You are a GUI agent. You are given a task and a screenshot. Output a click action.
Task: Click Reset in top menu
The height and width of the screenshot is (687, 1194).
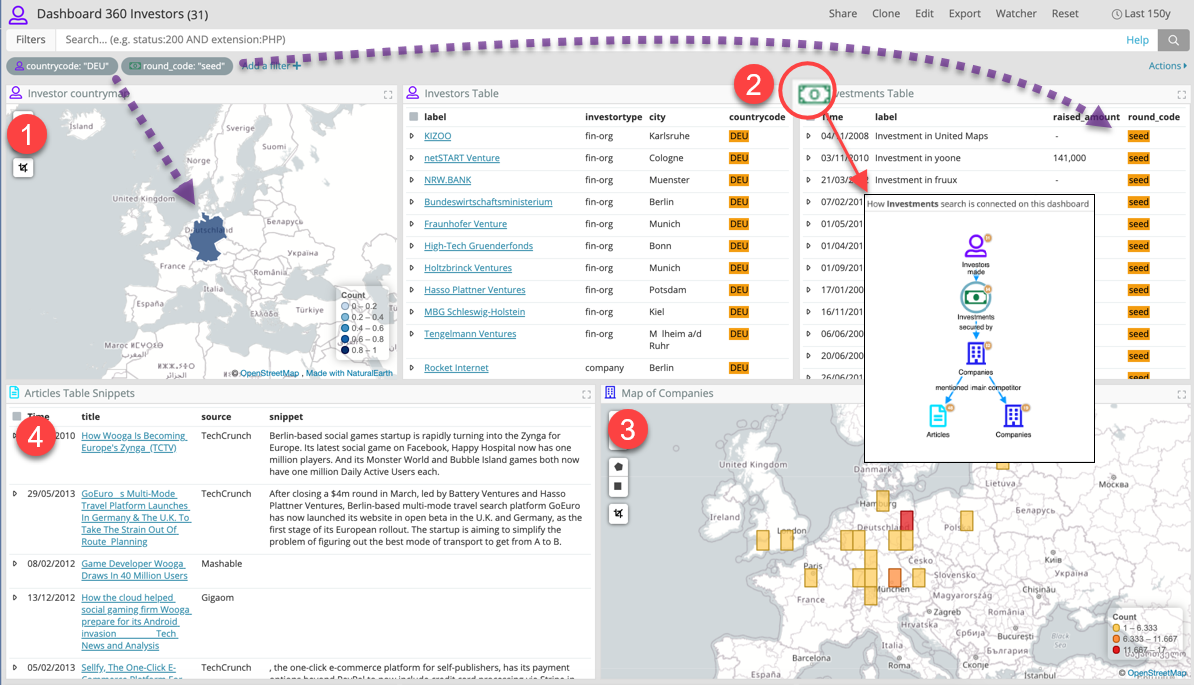1065,14
